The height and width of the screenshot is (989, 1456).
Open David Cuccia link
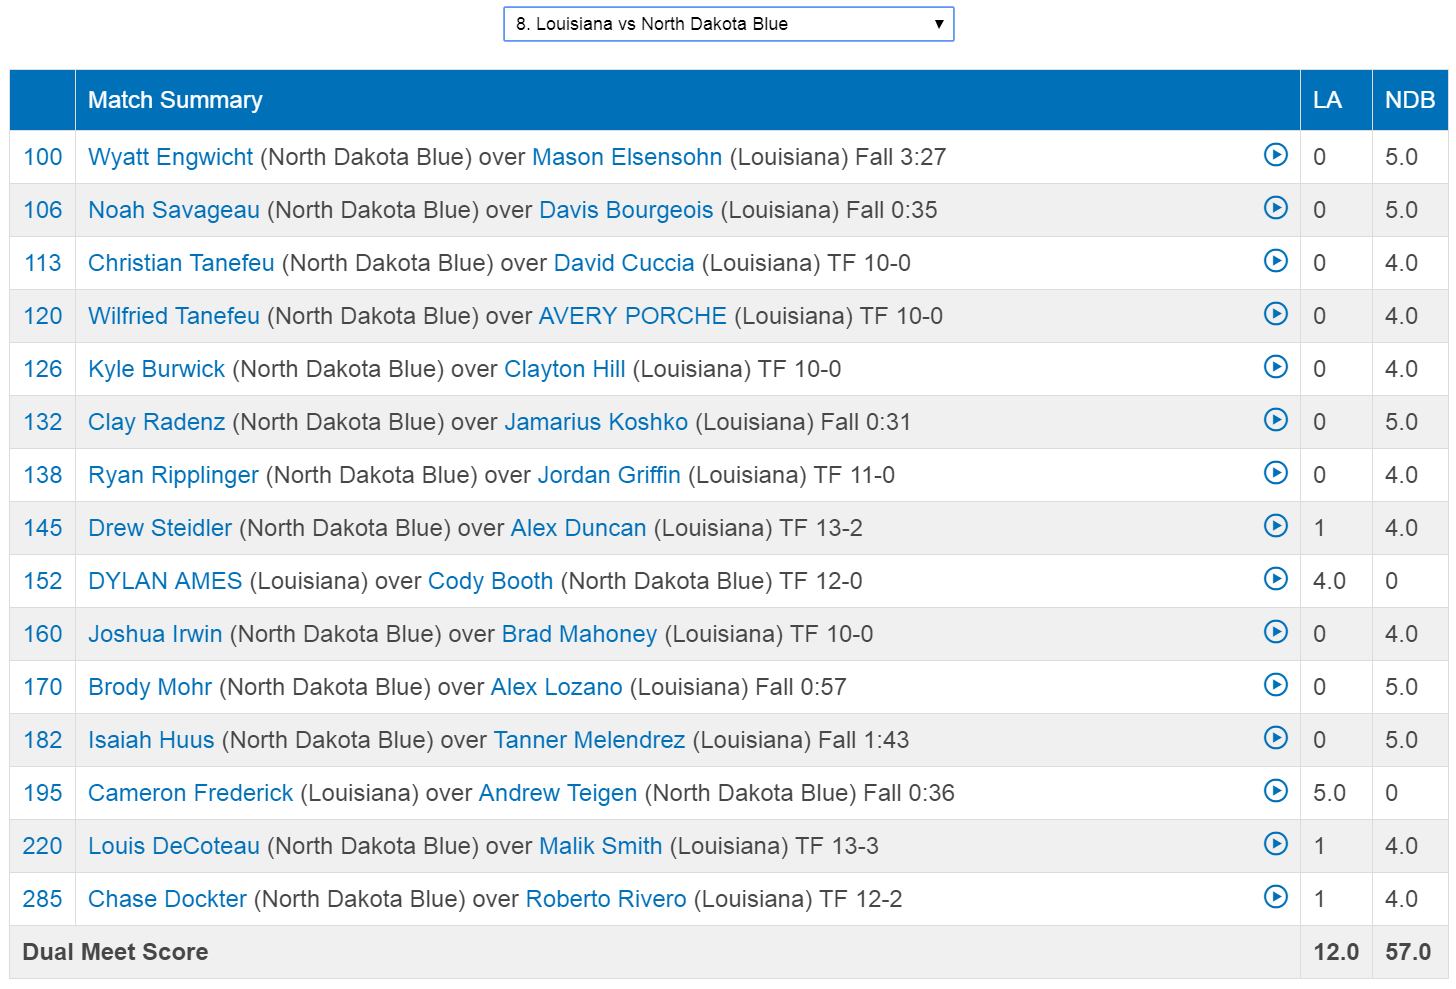624,263
